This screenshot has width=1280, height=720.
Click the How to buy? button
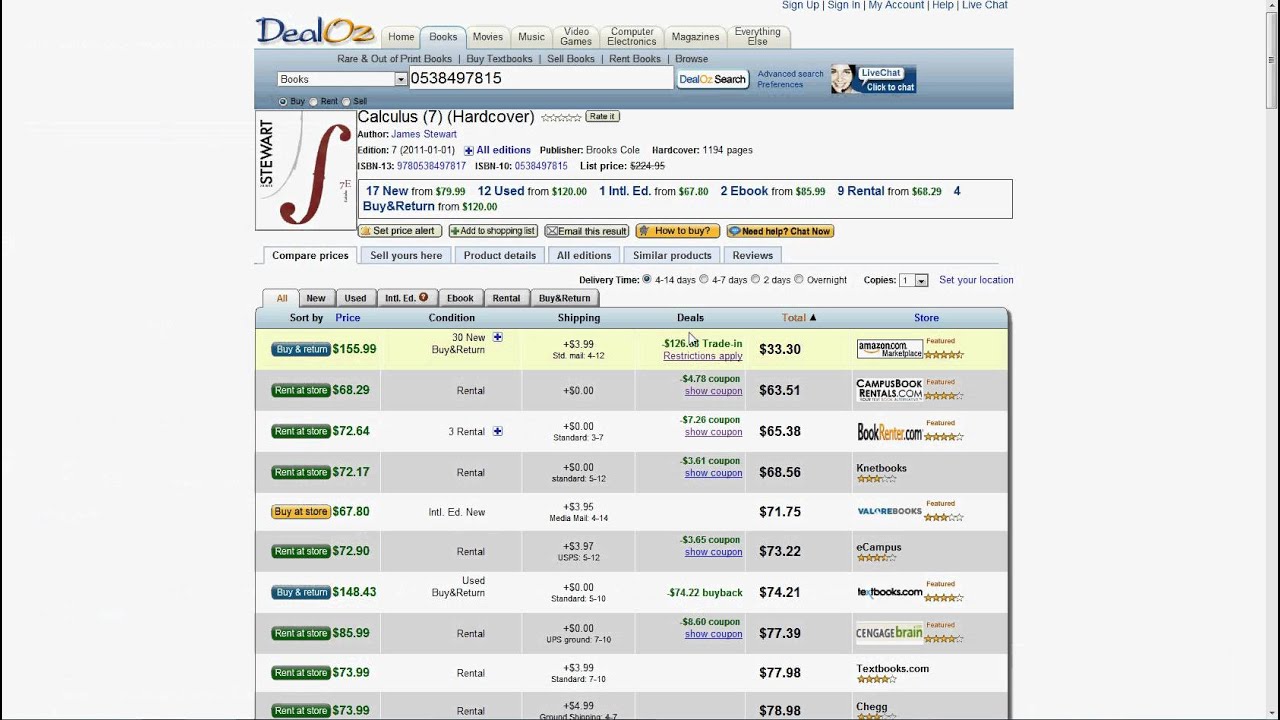click(x=677, y=231)
